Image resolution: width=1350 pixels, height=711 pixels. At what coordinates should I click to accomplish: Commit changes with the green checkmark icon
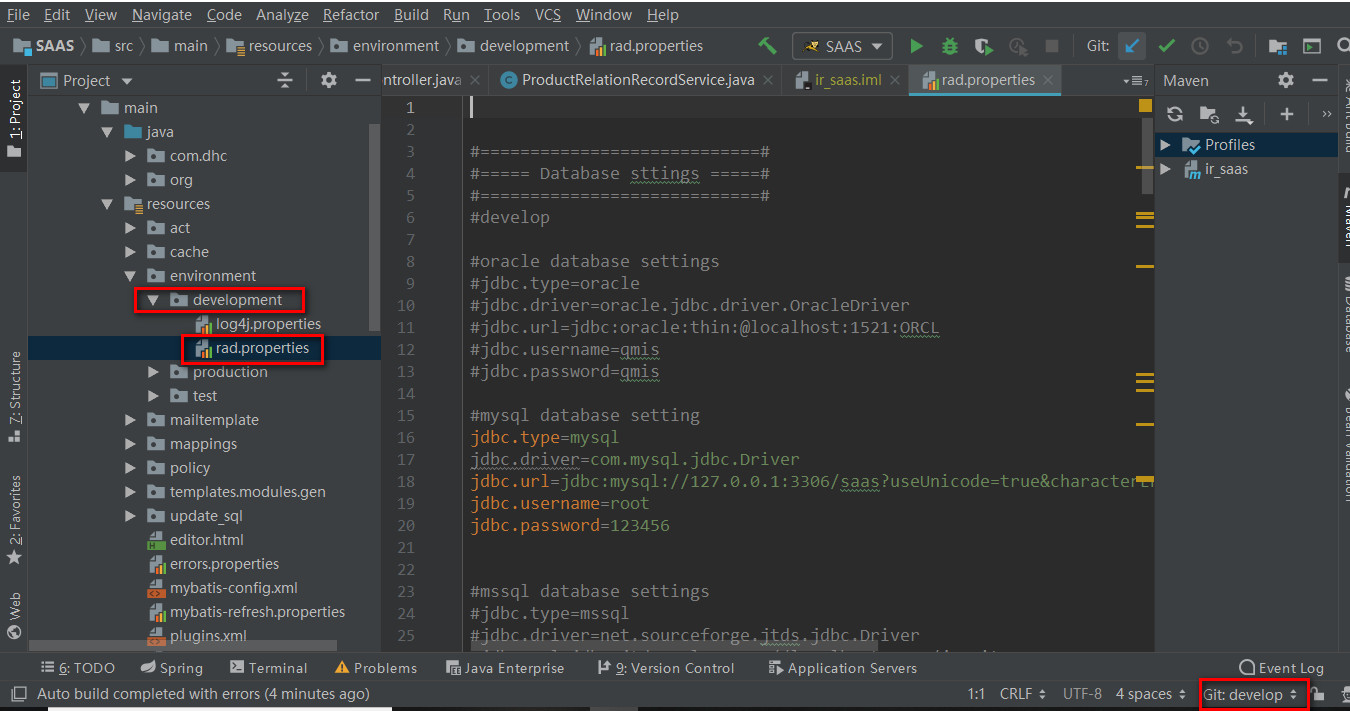[1168, 46]
